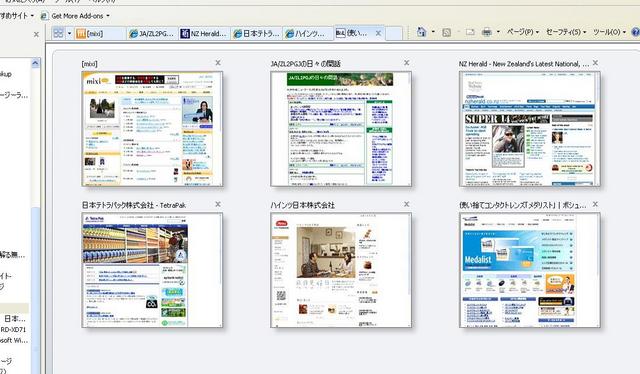Image resolution: width=640 pixels, height=374 pixels.
Task: Select the RD-XD71 favorites entry
Action: (x=14, y=329)
